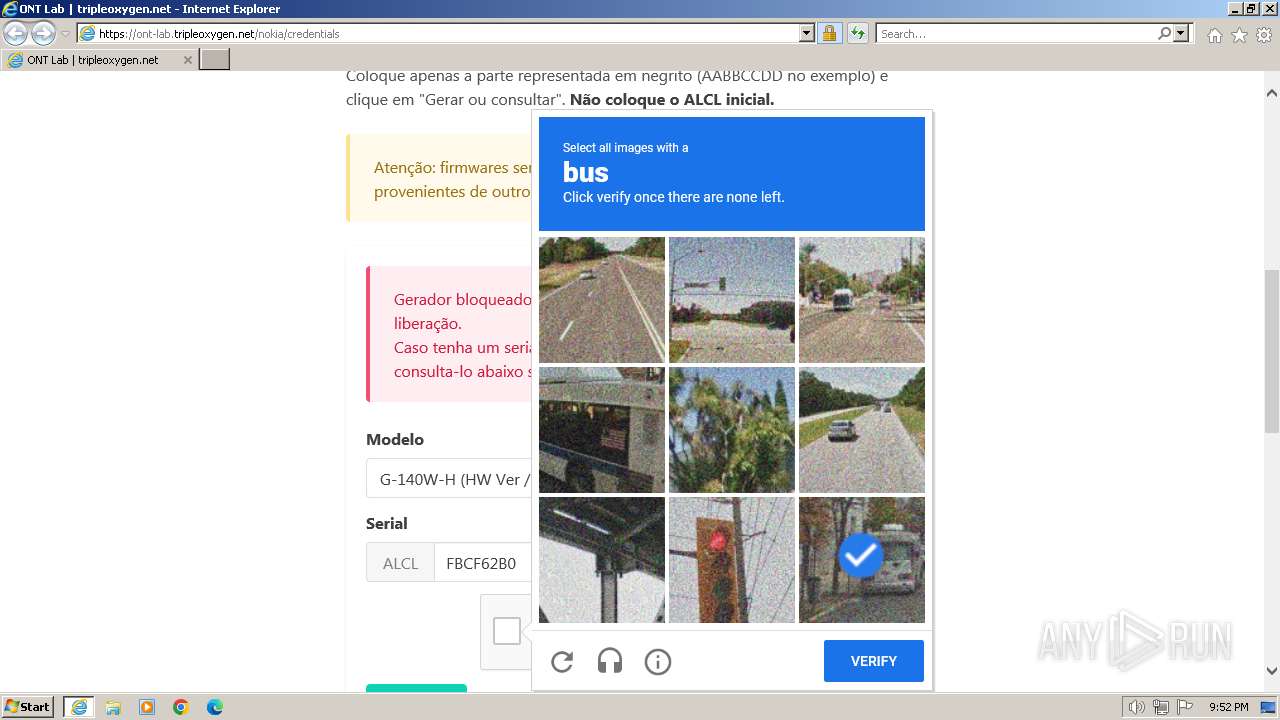Click the Serial input field FBCF62B0
Image resolution: width=1280 pixels, height=720 pixels.
tap(483, 563)
